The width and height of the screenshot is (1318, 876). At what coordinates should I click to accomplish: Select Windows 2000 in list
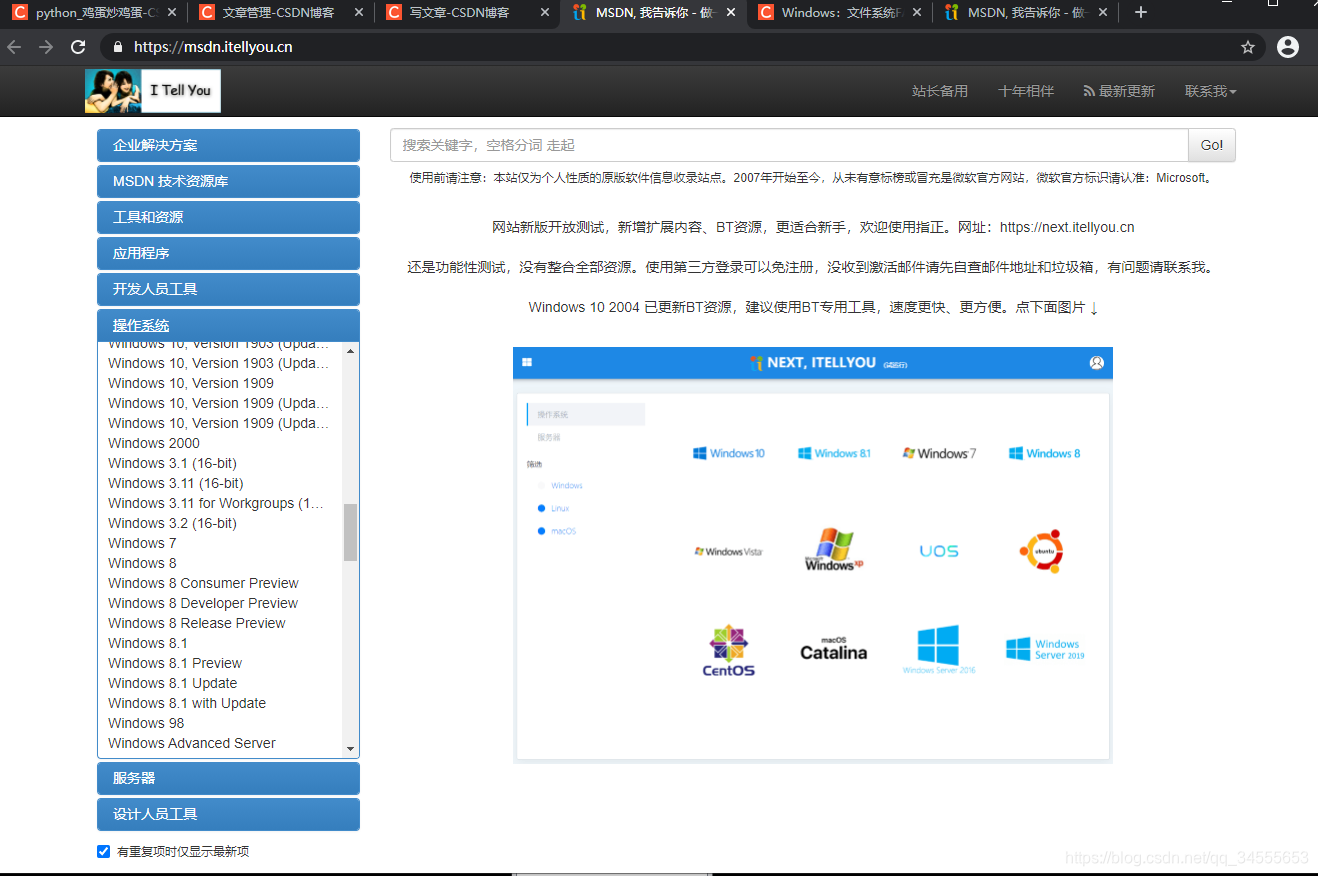[154, 443]
